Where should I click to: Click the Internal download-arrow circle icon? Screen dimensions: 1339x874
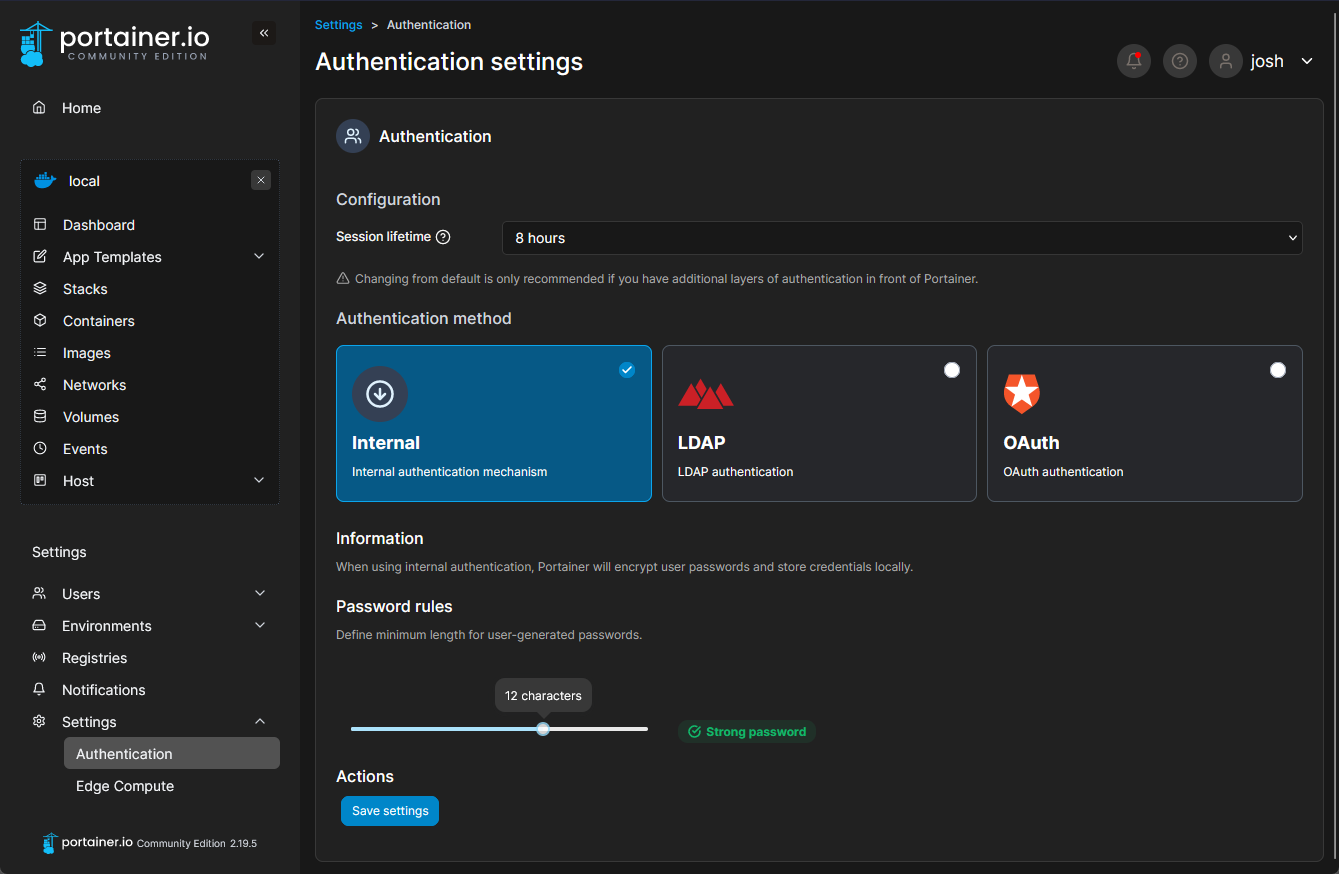(x=380, y=394)
